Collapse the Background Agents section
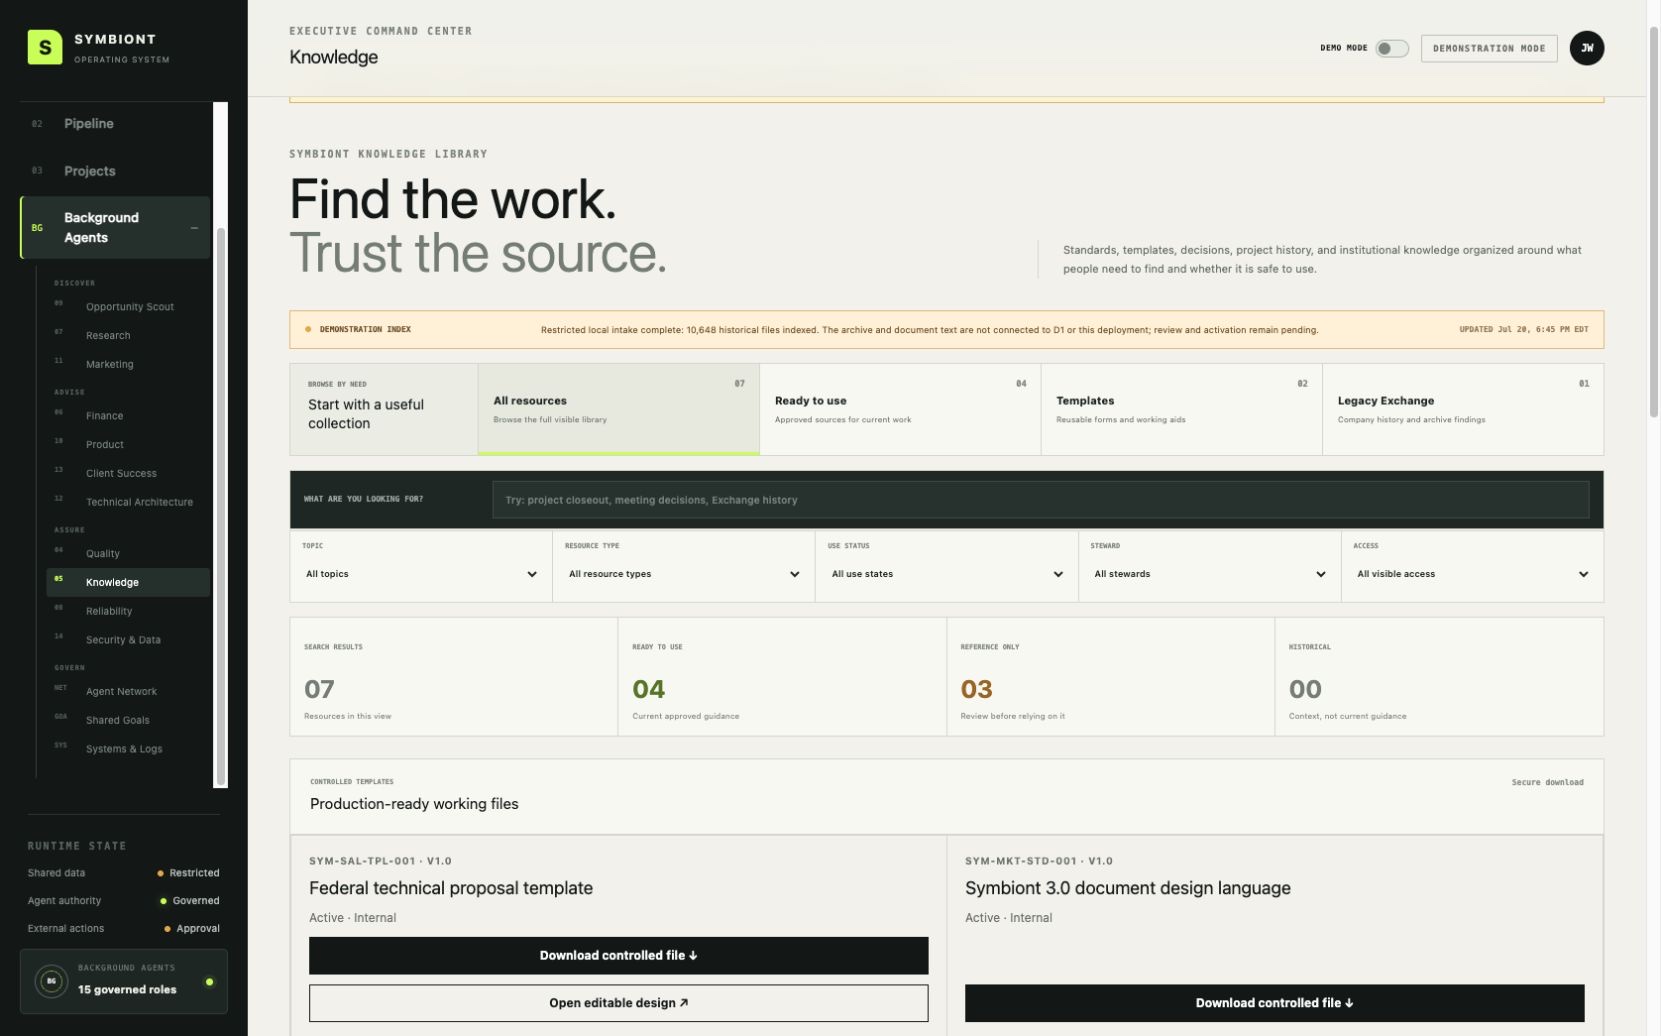The image size is (1661, 1036). (x=194, y=228)
